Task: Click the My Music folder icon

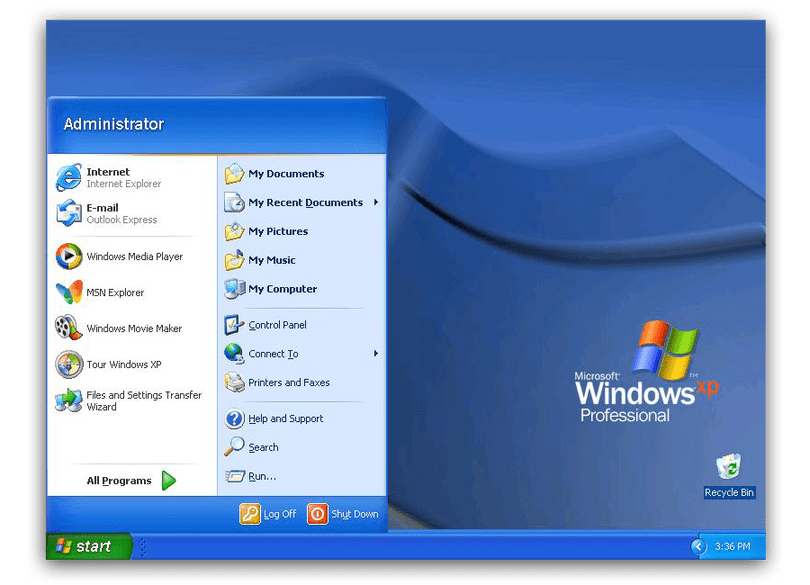Action: [x=235, y=260]
